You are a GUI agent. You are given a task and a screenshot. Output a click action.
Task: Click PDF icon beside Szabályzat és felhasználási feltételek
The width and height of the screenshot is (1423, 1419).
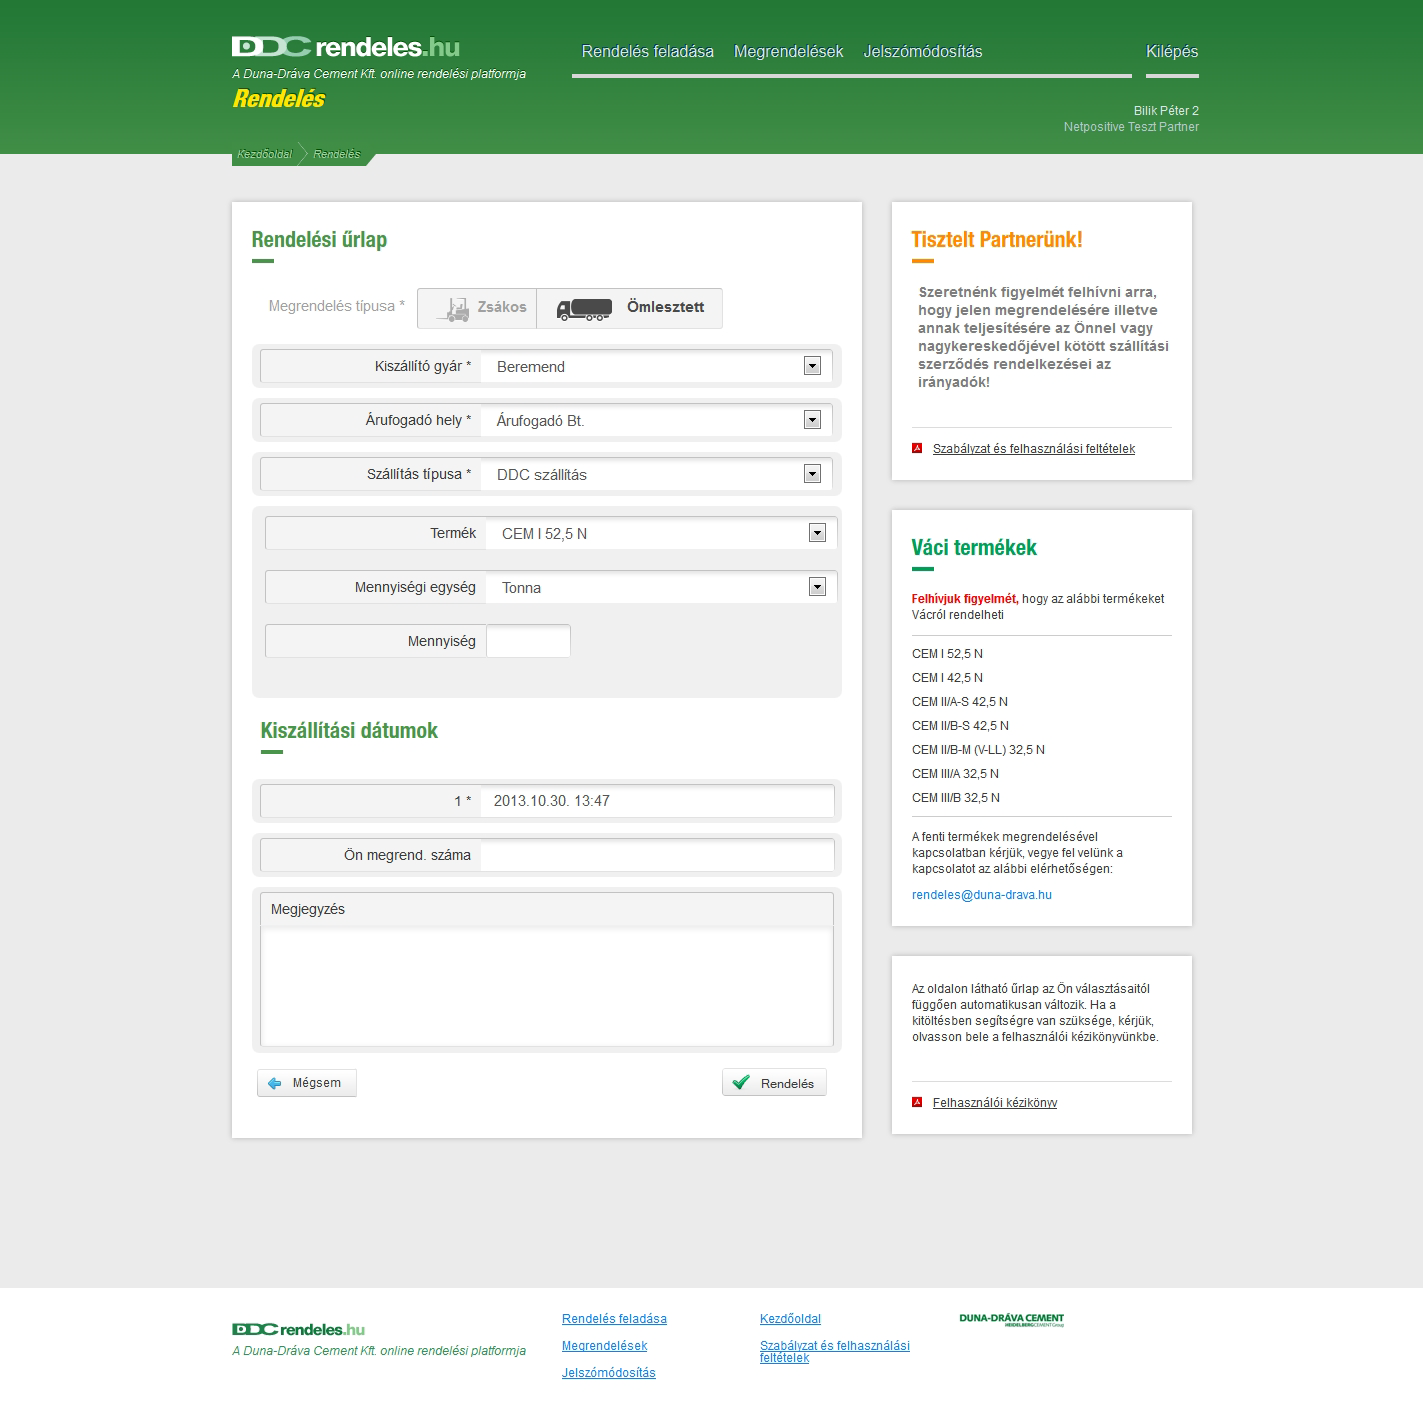[x=917, y=448]
